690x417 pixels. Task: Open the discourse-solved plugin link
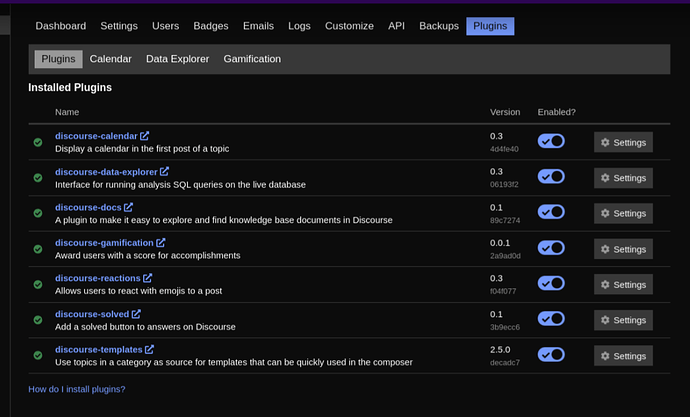92,314
